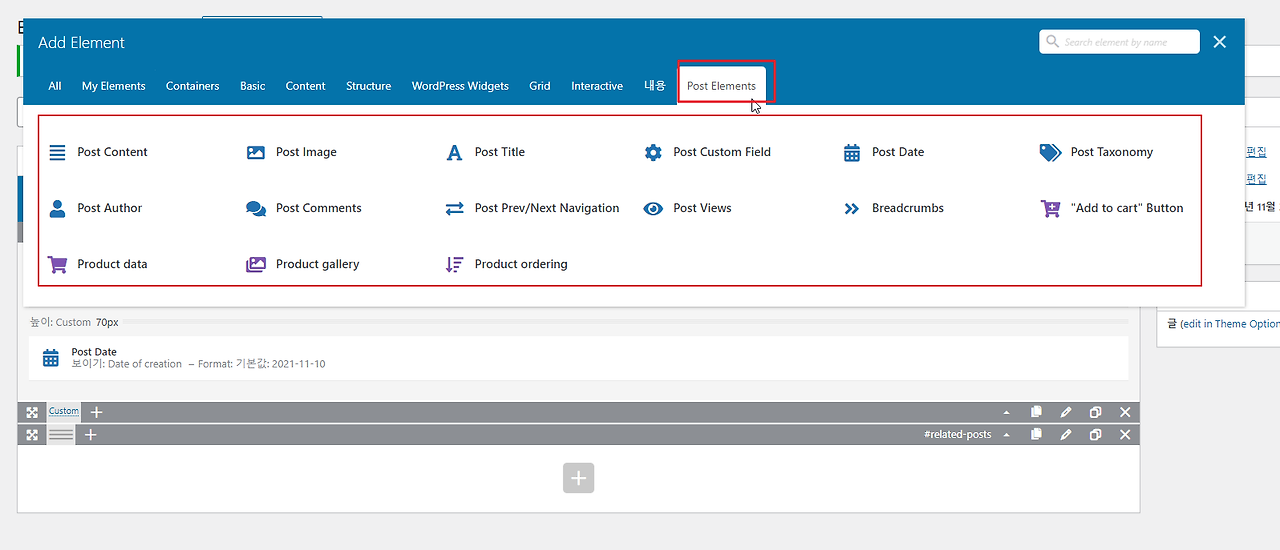The height and width of the screenshot is (550, 1280).
Task: Edit the Custom row with the pencil icon
Action: tap(1066, 412)
